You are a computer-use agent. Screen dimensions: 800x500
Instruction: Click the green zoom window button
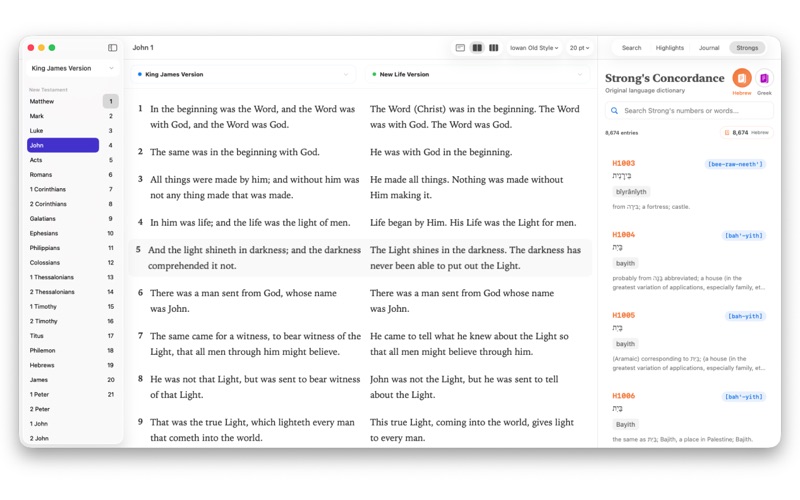(x=52, y=47)
